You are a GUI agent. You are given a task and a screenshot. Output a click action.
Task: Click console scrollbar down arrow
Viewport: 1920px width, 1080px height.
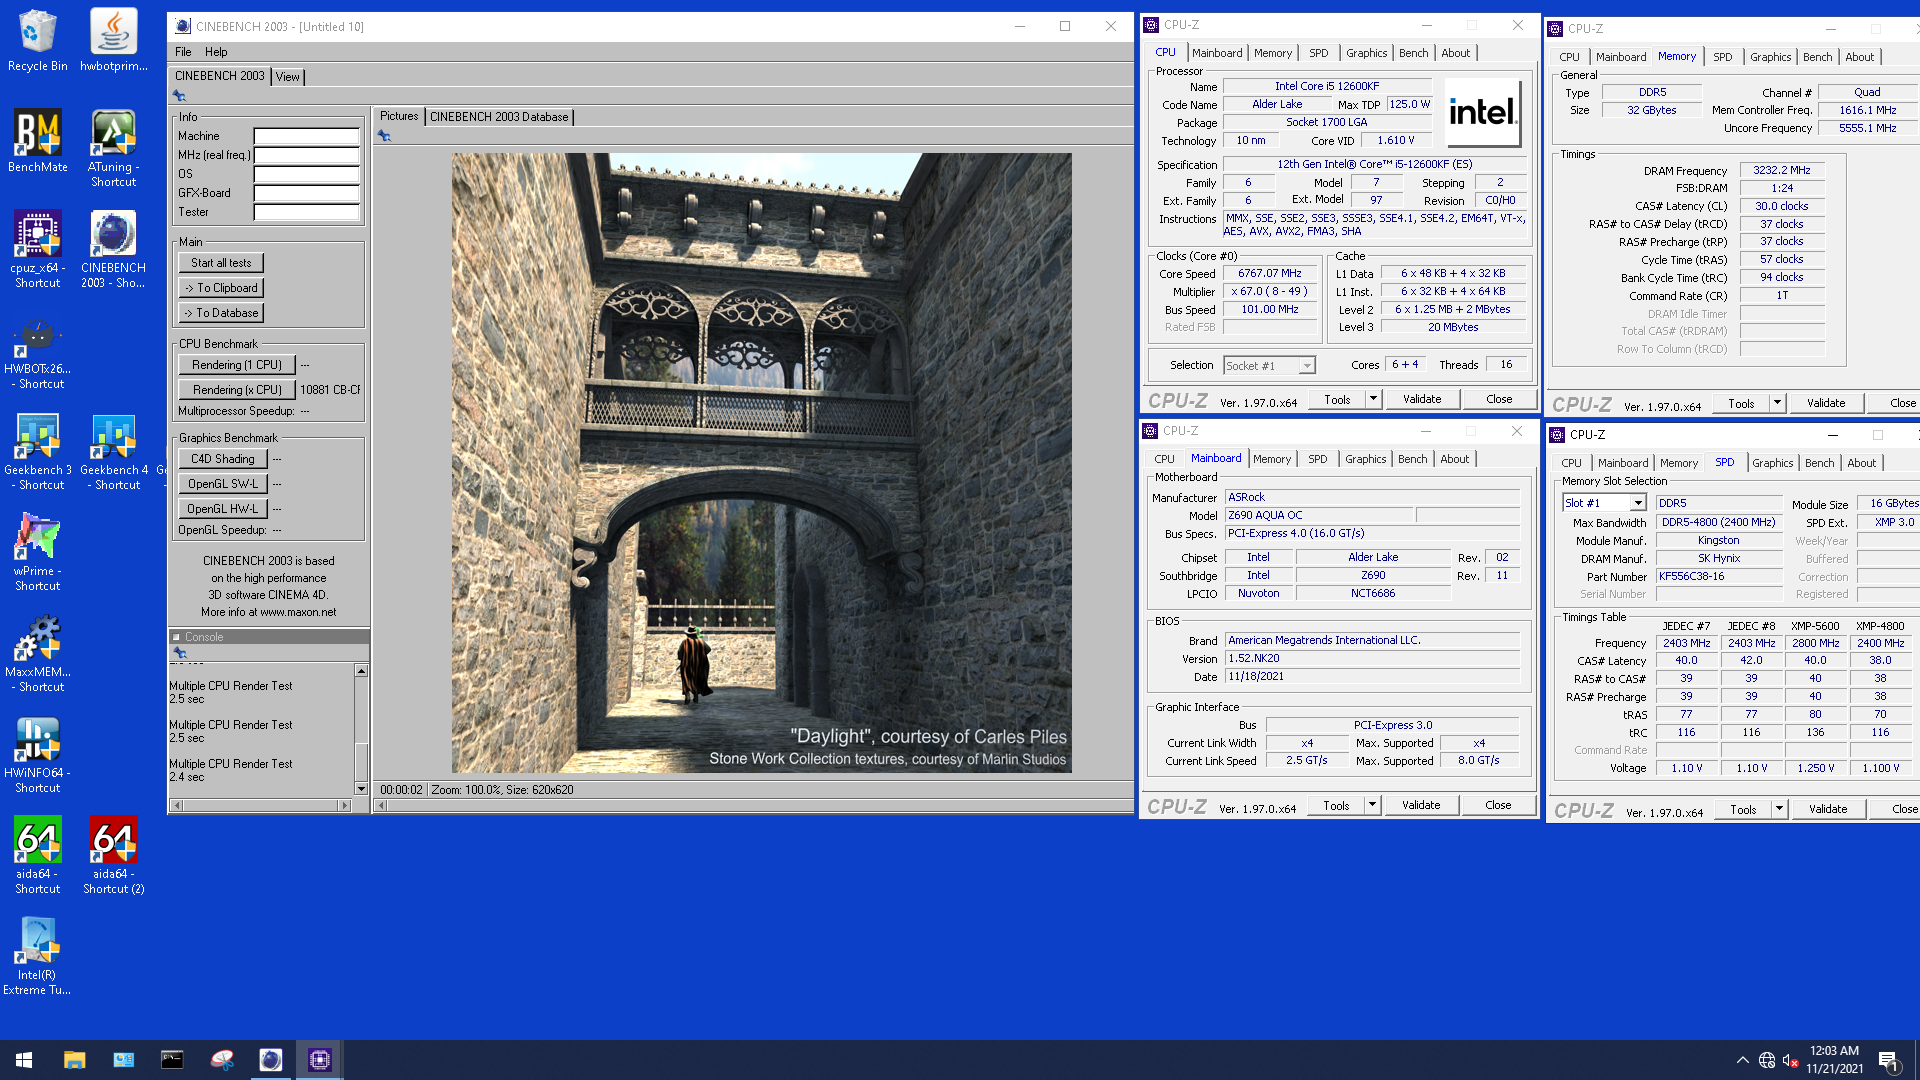pos(361,789)
